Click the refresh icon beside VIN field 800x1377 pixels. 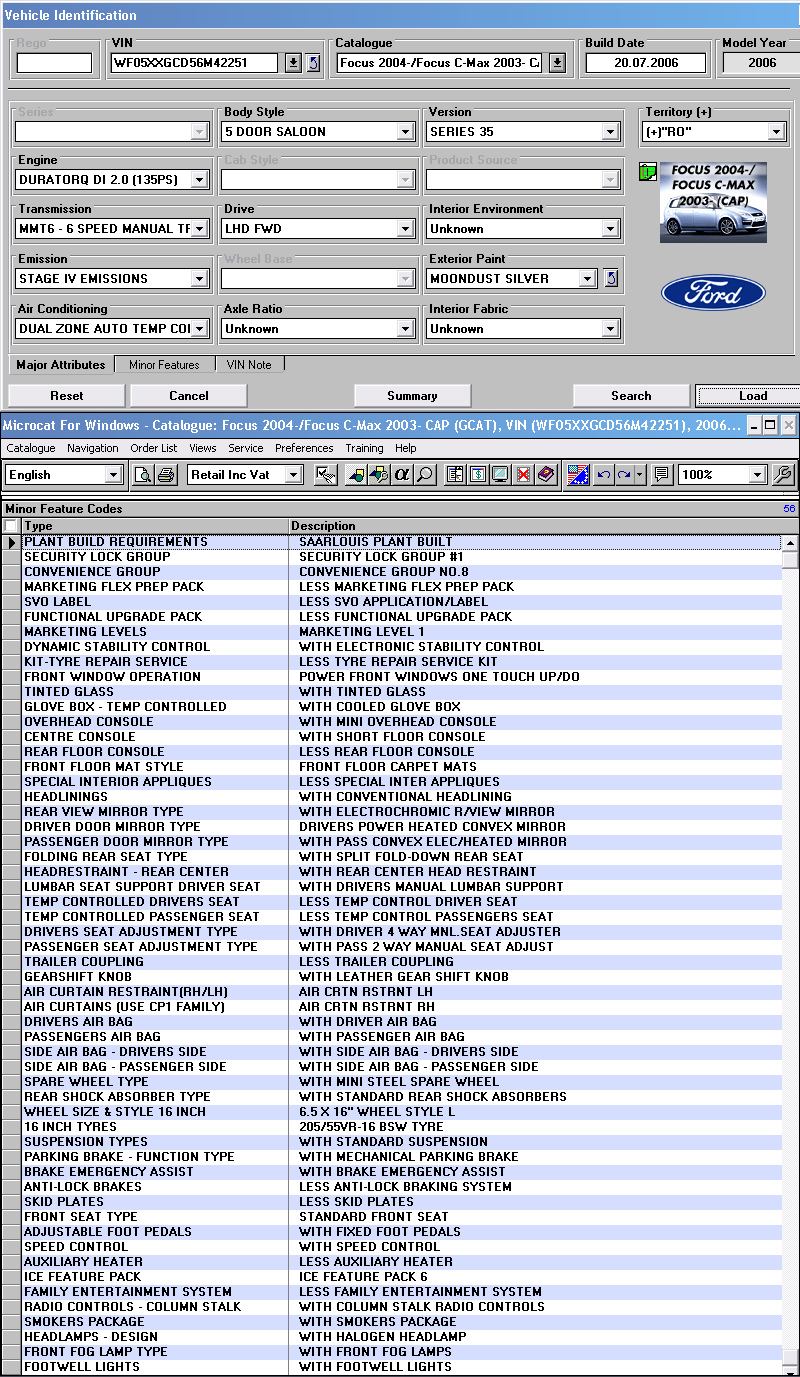(x=313, y=63)
